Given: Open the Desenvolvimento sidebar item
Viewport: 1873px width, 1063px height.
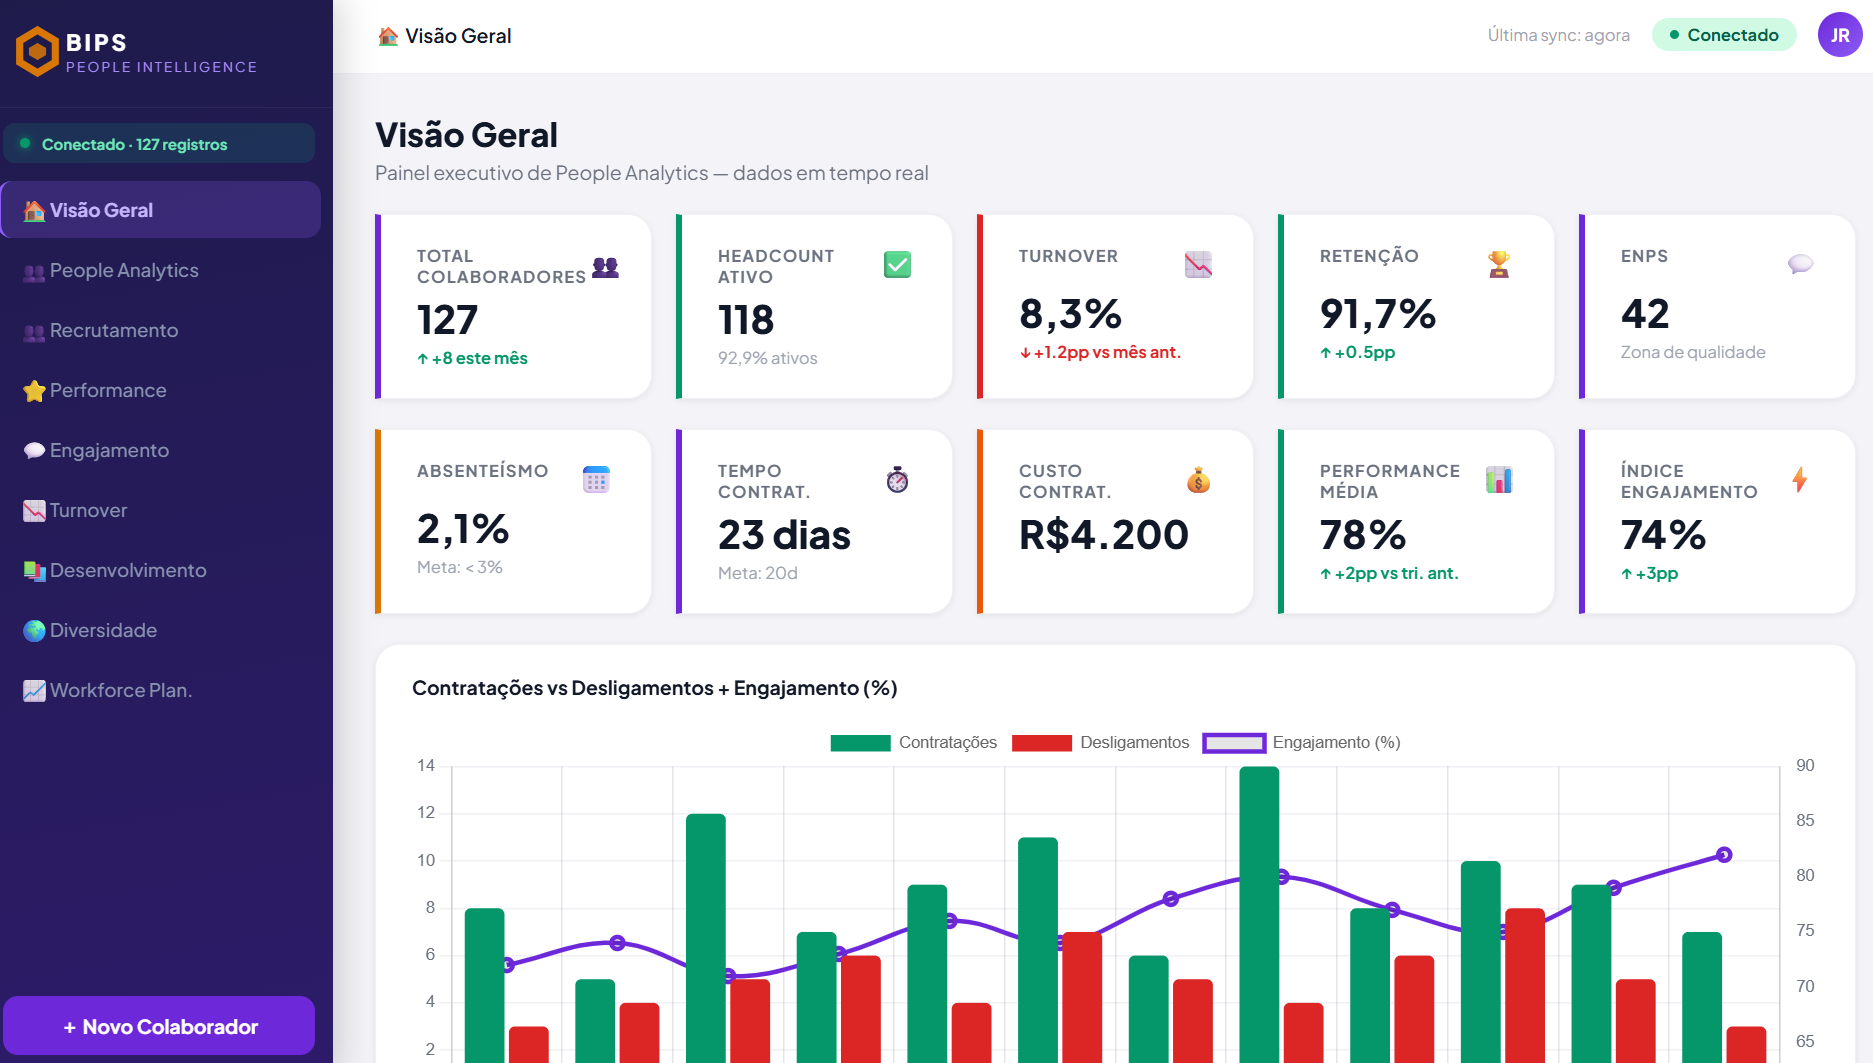Looking at the screenshot, I should point(160,570).
